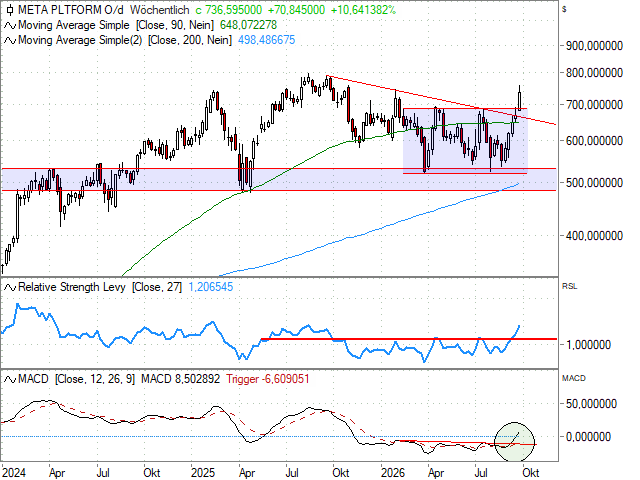Screen dimensions: 640x480
Task: Click the candlestick icon beside META PLTFORM title
Action: click(10, 10)
